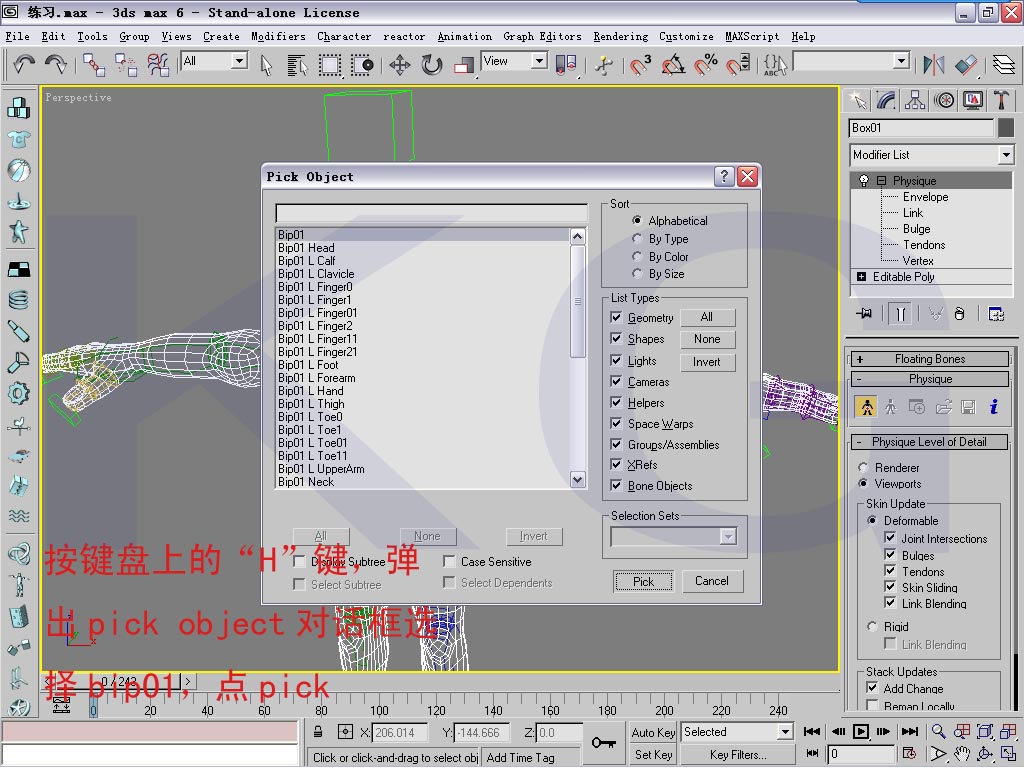This screenshot has width=1024, height=768.
Task: Uncheck Joint Intersections option
Action: click(x=889, y=537)
